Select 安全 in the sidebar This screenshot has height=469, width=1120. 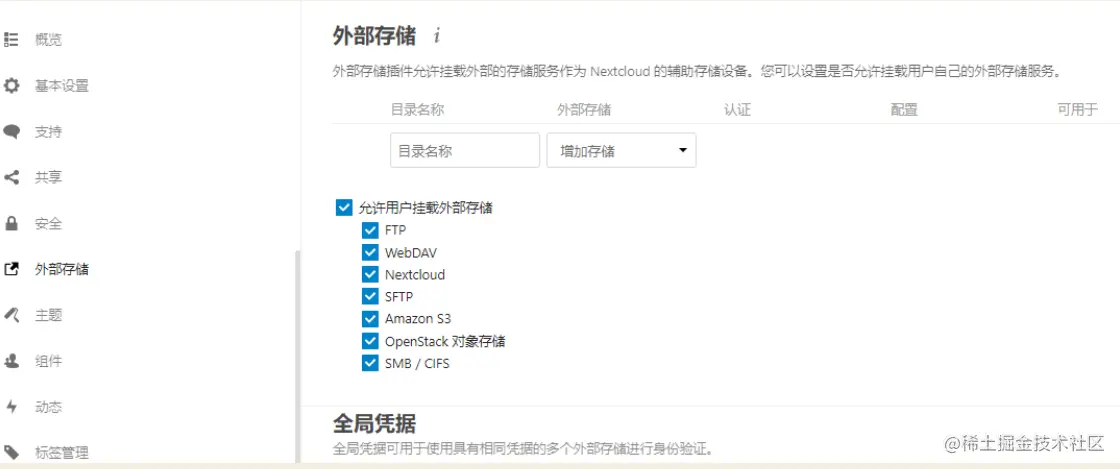pos(49,223)
